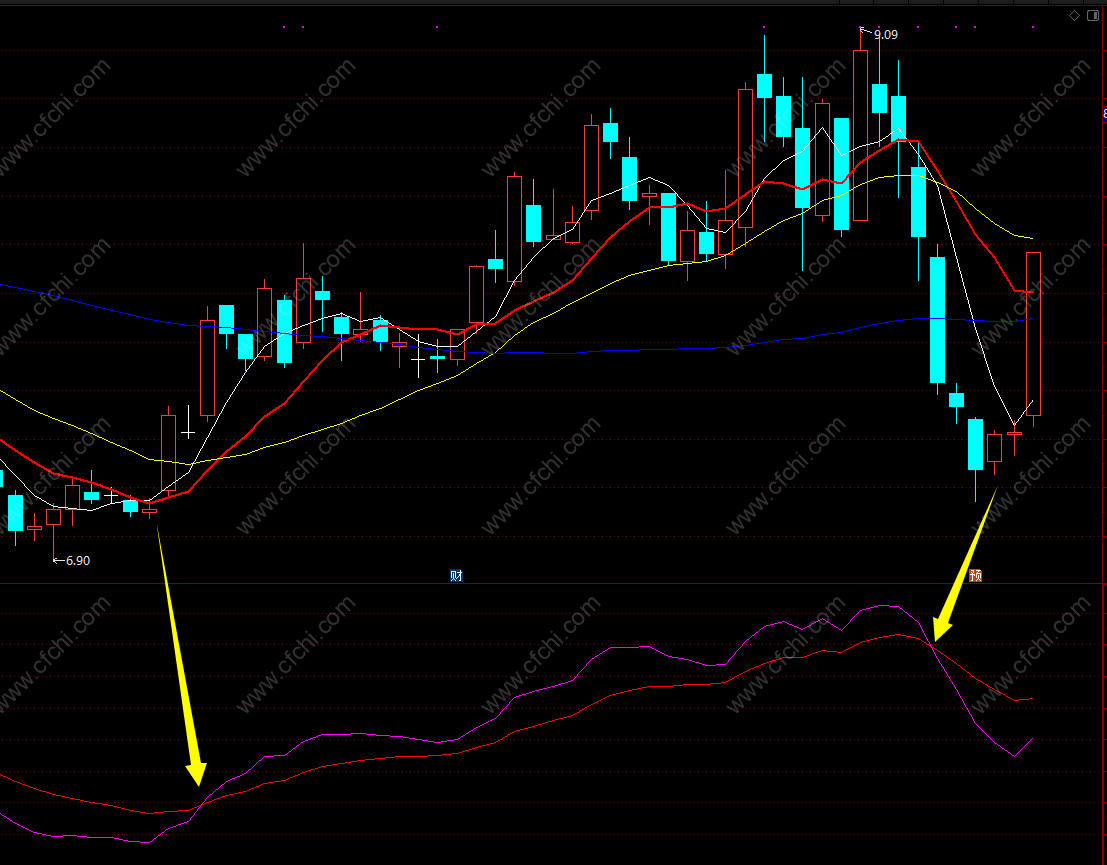Click the 9.09 high price label
The width and height of the screenshot is (1107, 865).
tap(886, 35)
